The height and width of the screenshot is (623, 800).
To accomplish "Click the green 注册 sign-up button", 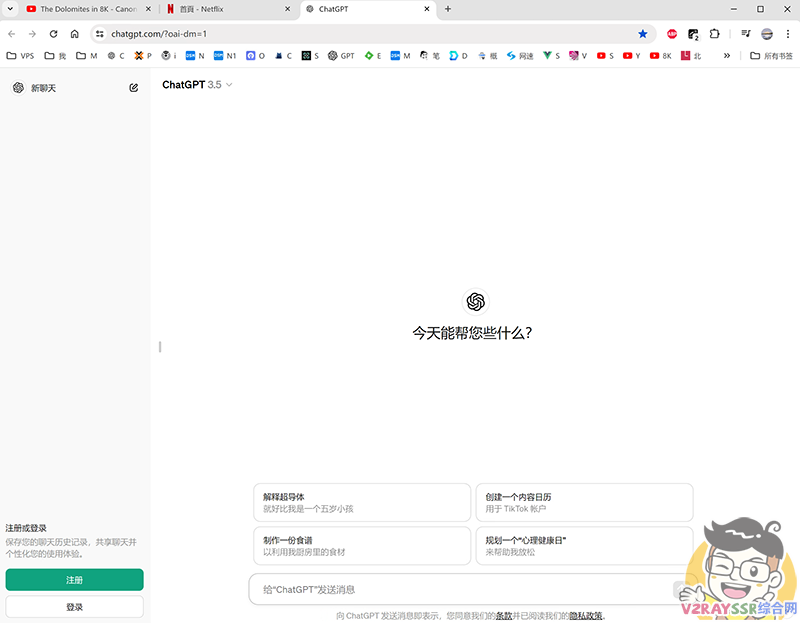I will (75, 580).
